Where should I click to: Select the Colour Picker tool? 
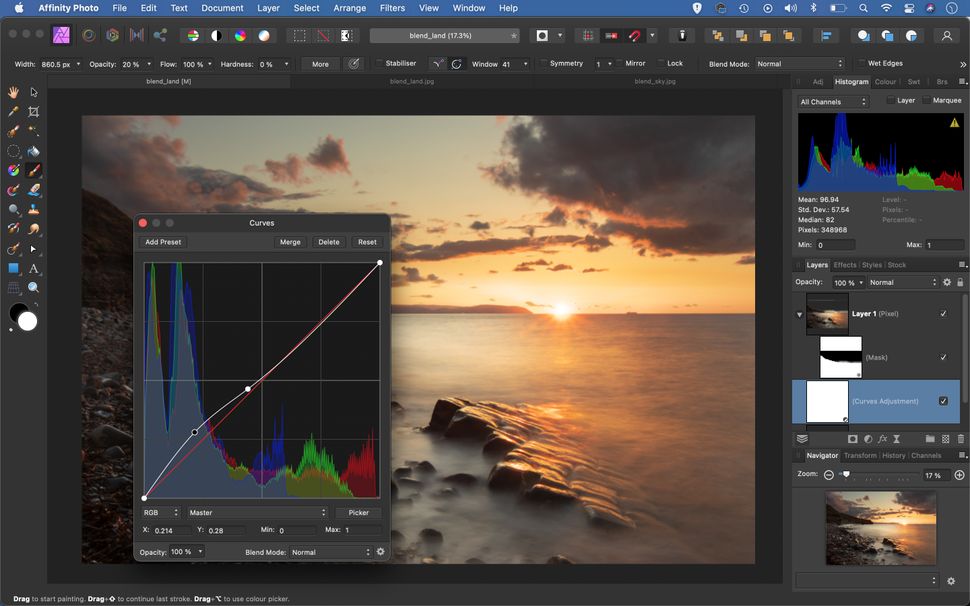tap(13, 111)
